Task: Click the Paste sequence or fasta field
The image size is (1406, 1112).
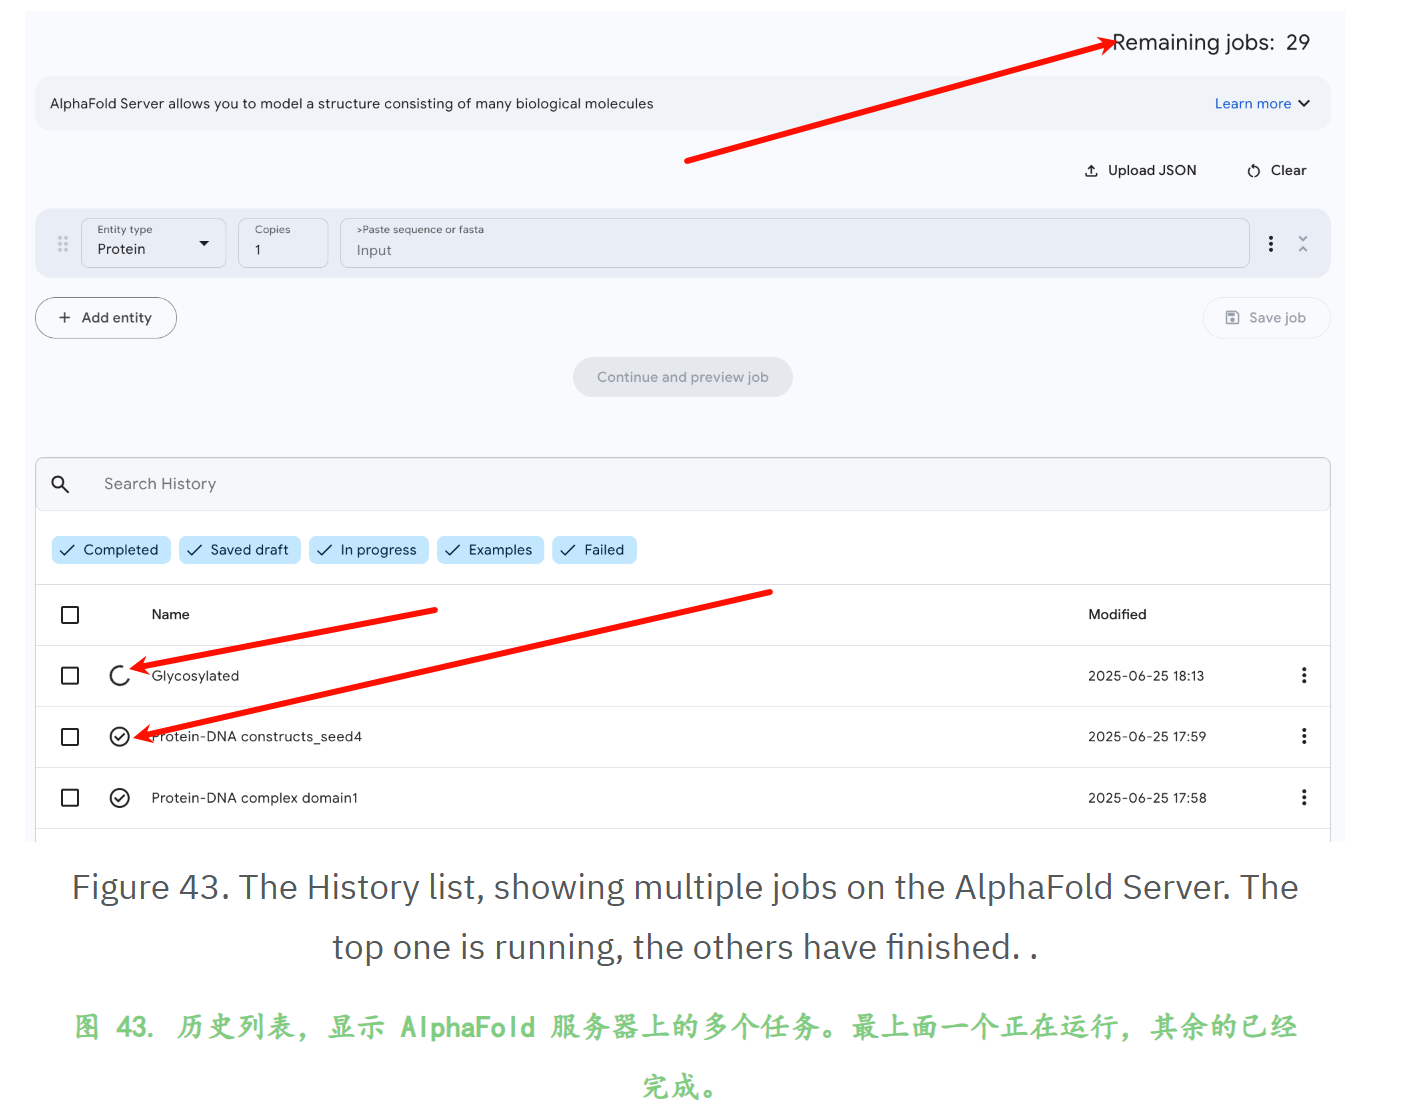Action: pos(795,243)
